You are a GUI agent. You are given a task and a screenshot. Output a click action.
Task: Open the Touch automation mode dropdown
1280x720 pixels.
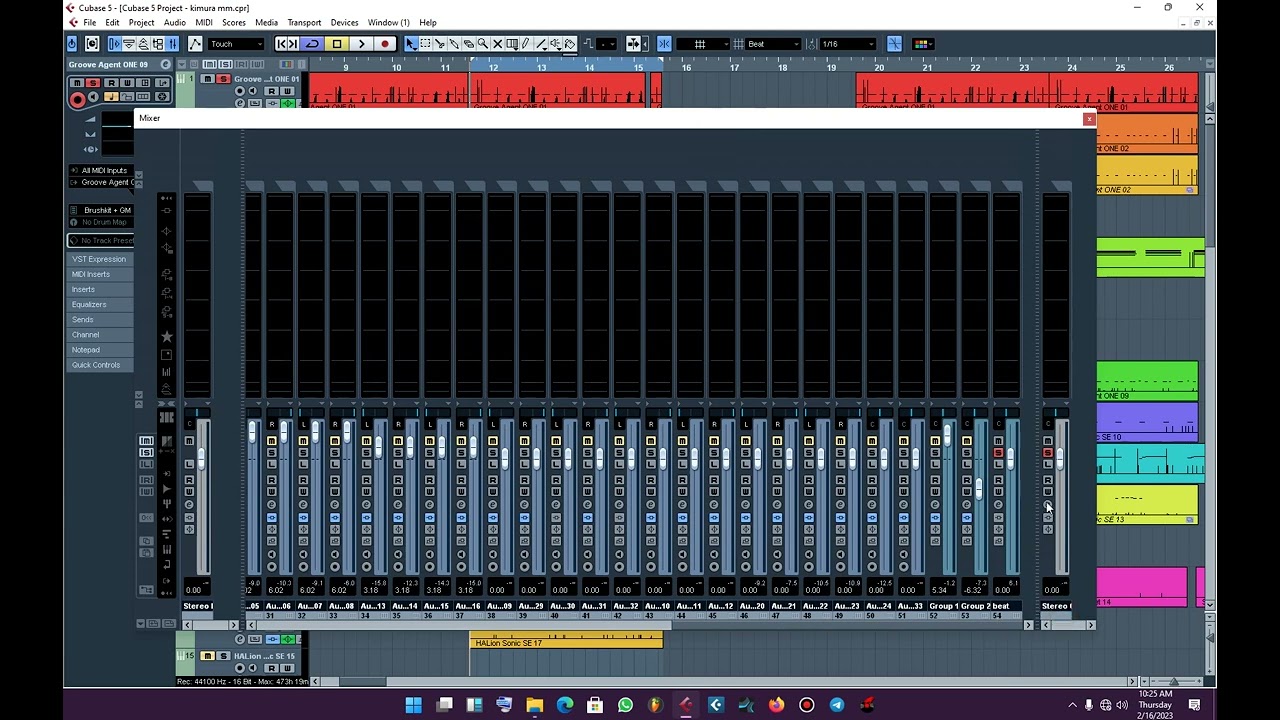tap(237, 44)
